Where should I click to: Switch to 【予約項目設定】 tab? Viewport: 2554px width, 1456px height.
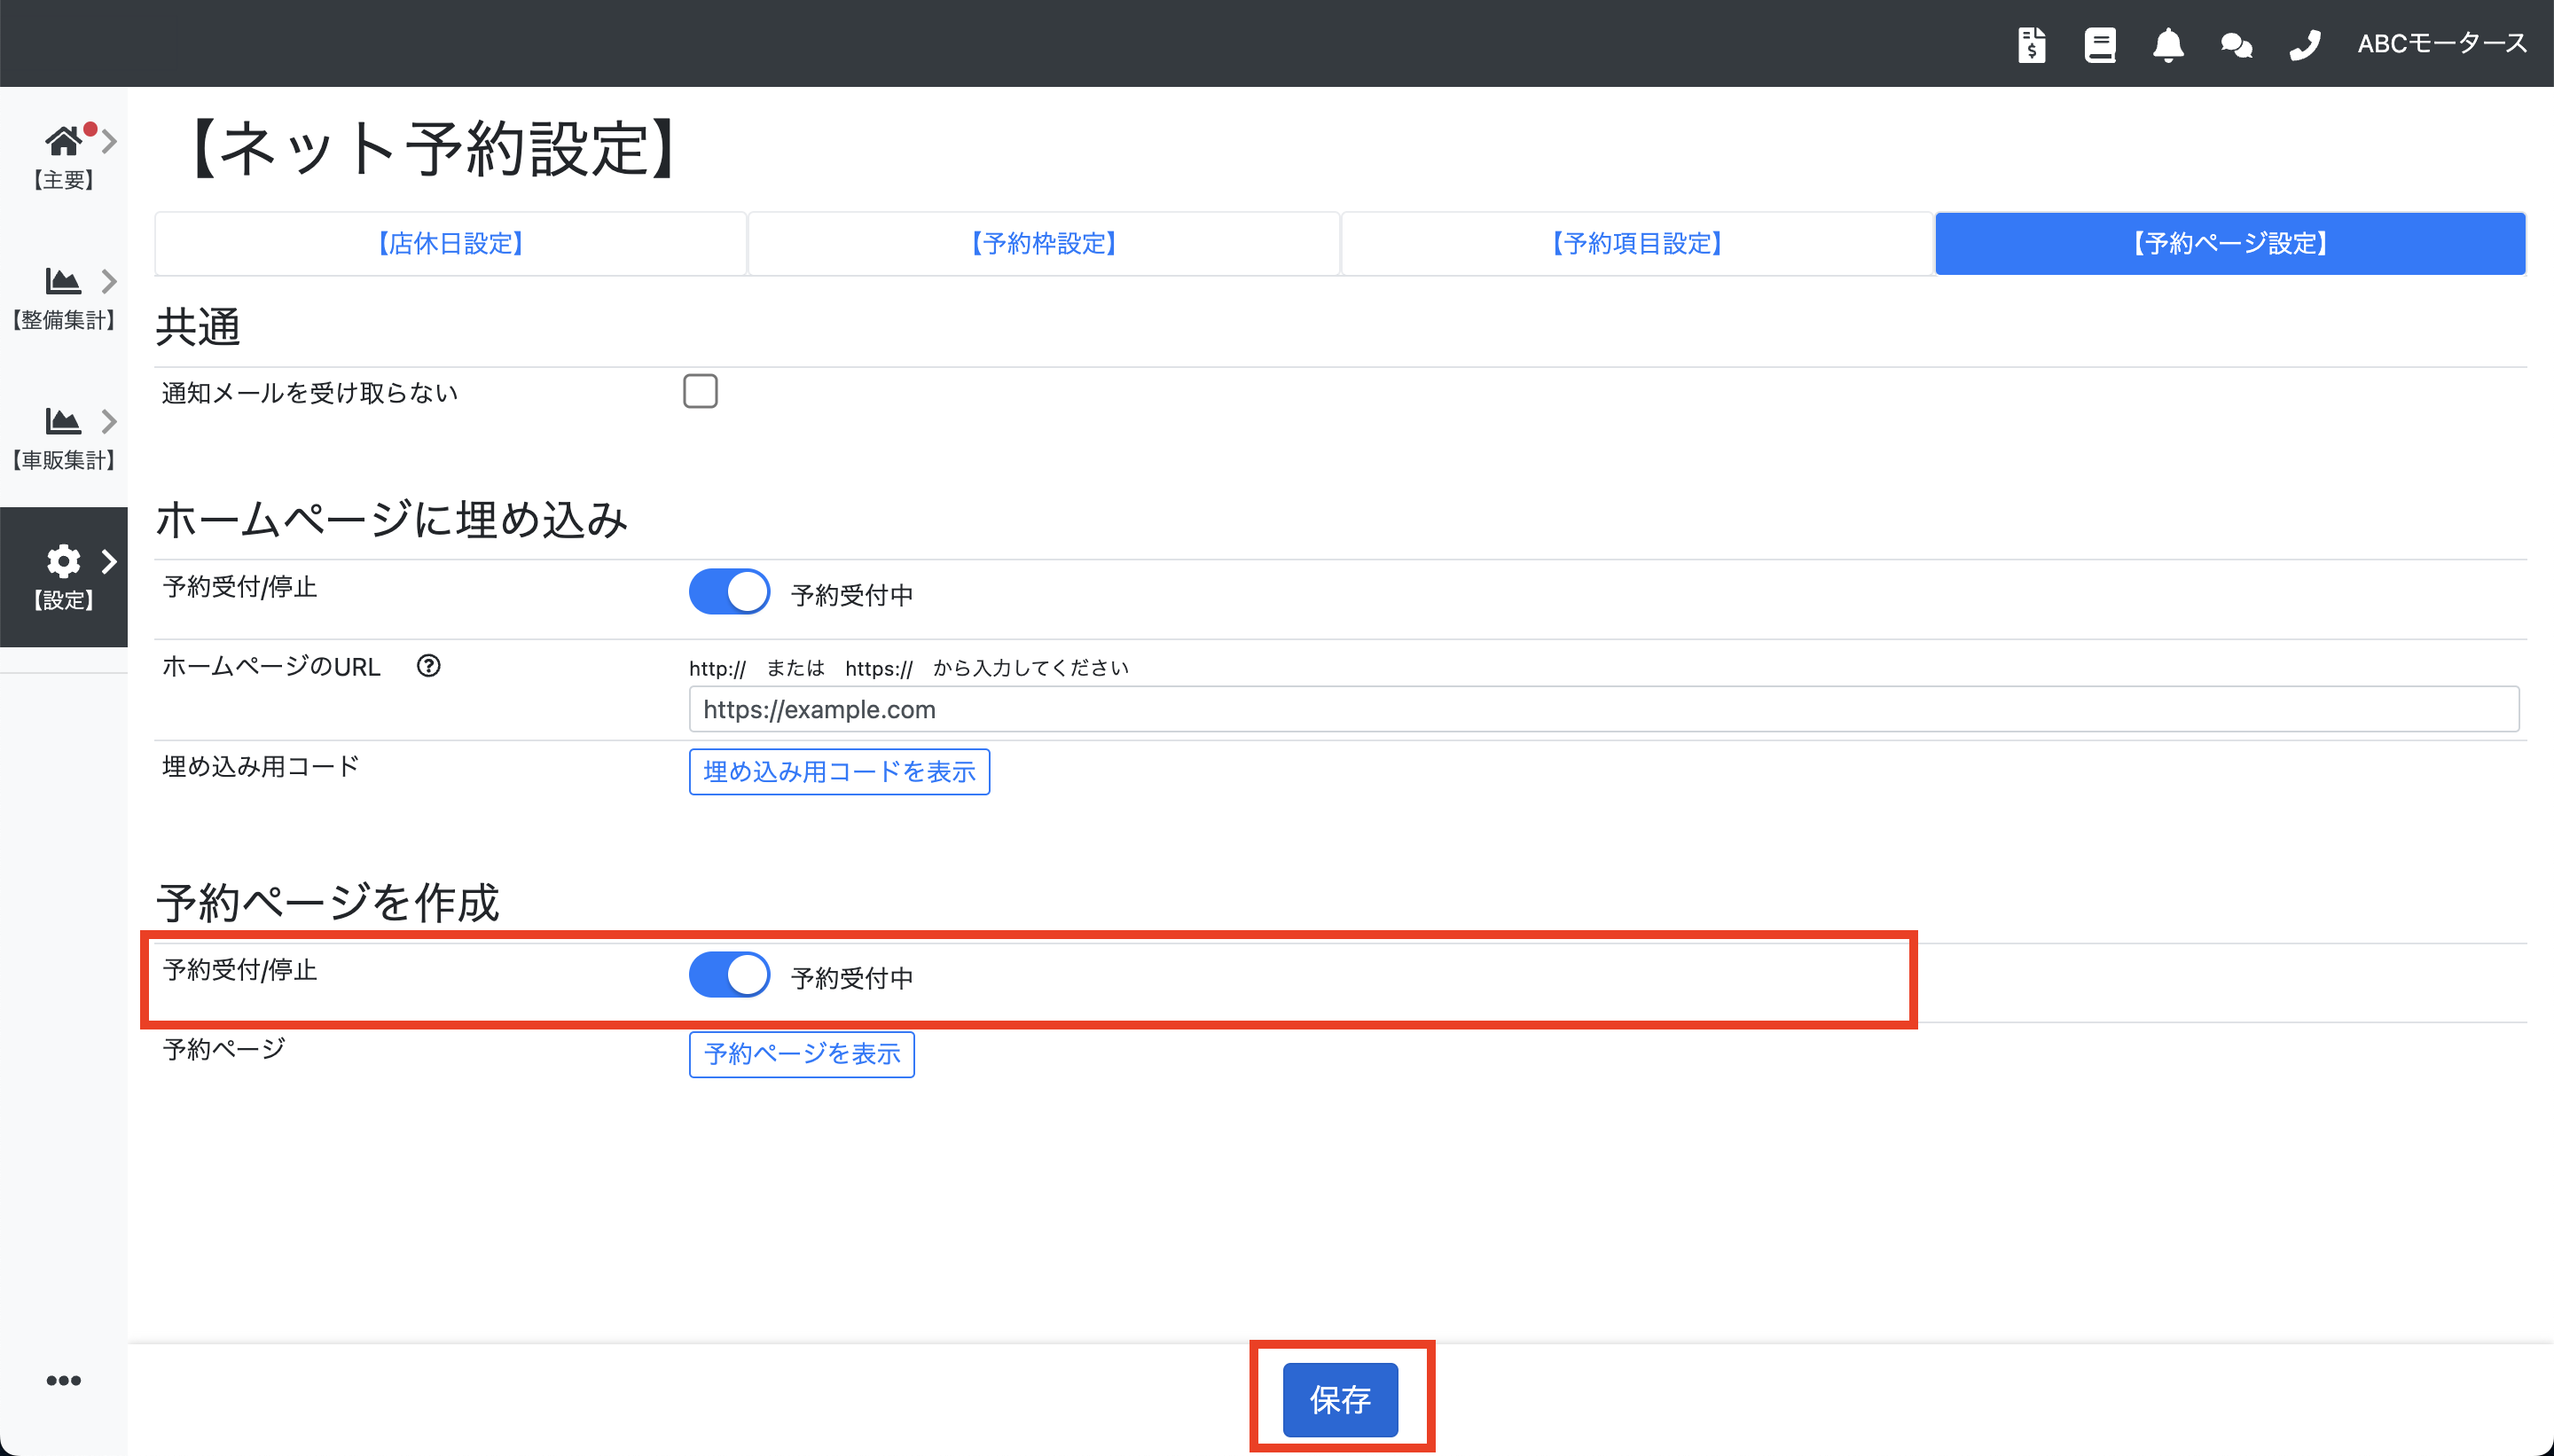tap(1637, 243)
